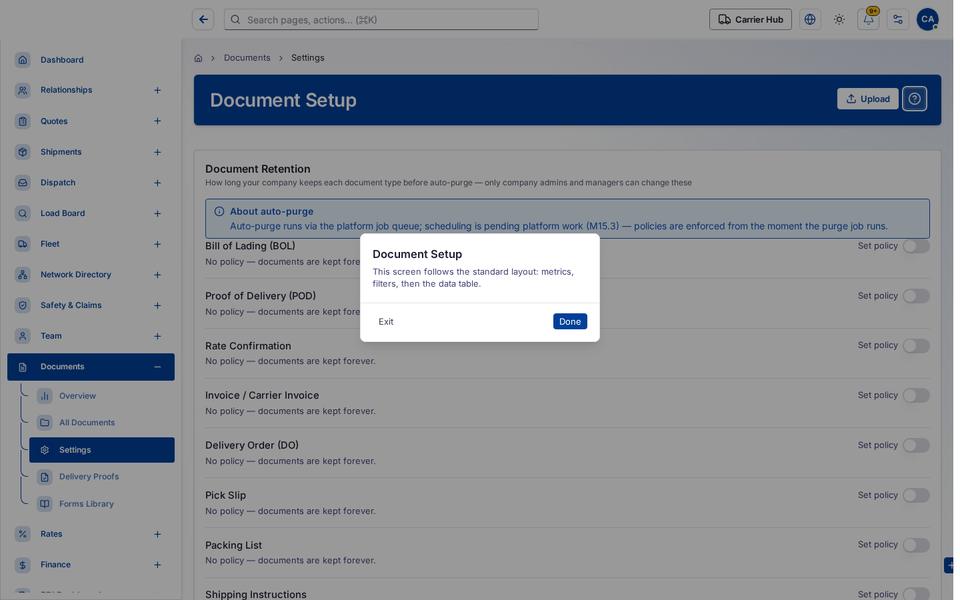Toggle Proof of Delivery policy switch
The width and height of the screenshot is (960, 600).
click(x=916, y=296)
